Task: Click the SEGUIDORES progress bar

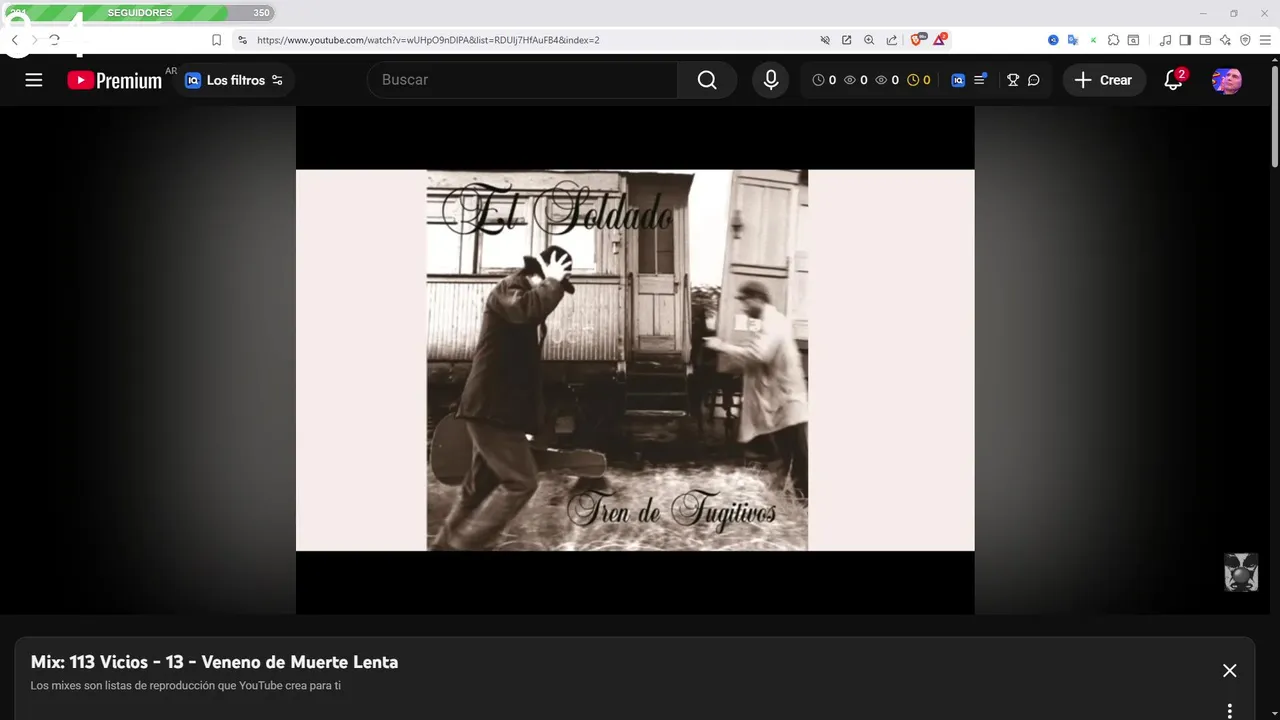Action: [x=140, y=13]
